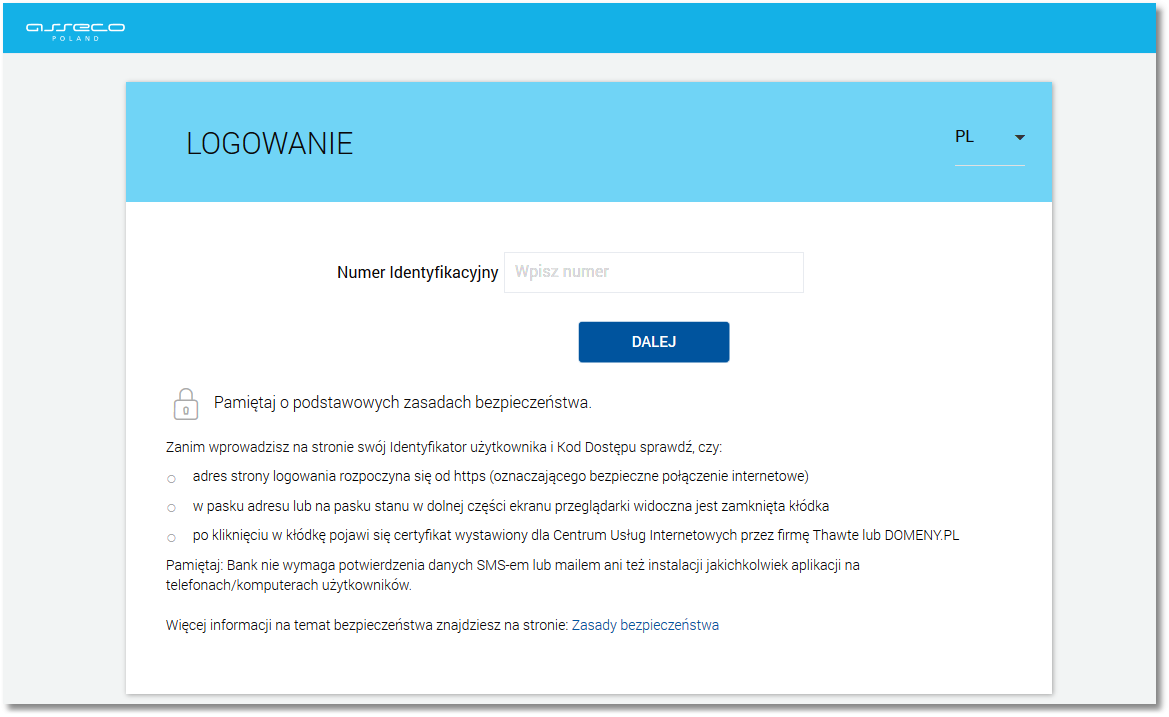
Task: Focus the Numer Identyfikacyjny input field
Action: (x=654, y=272)
